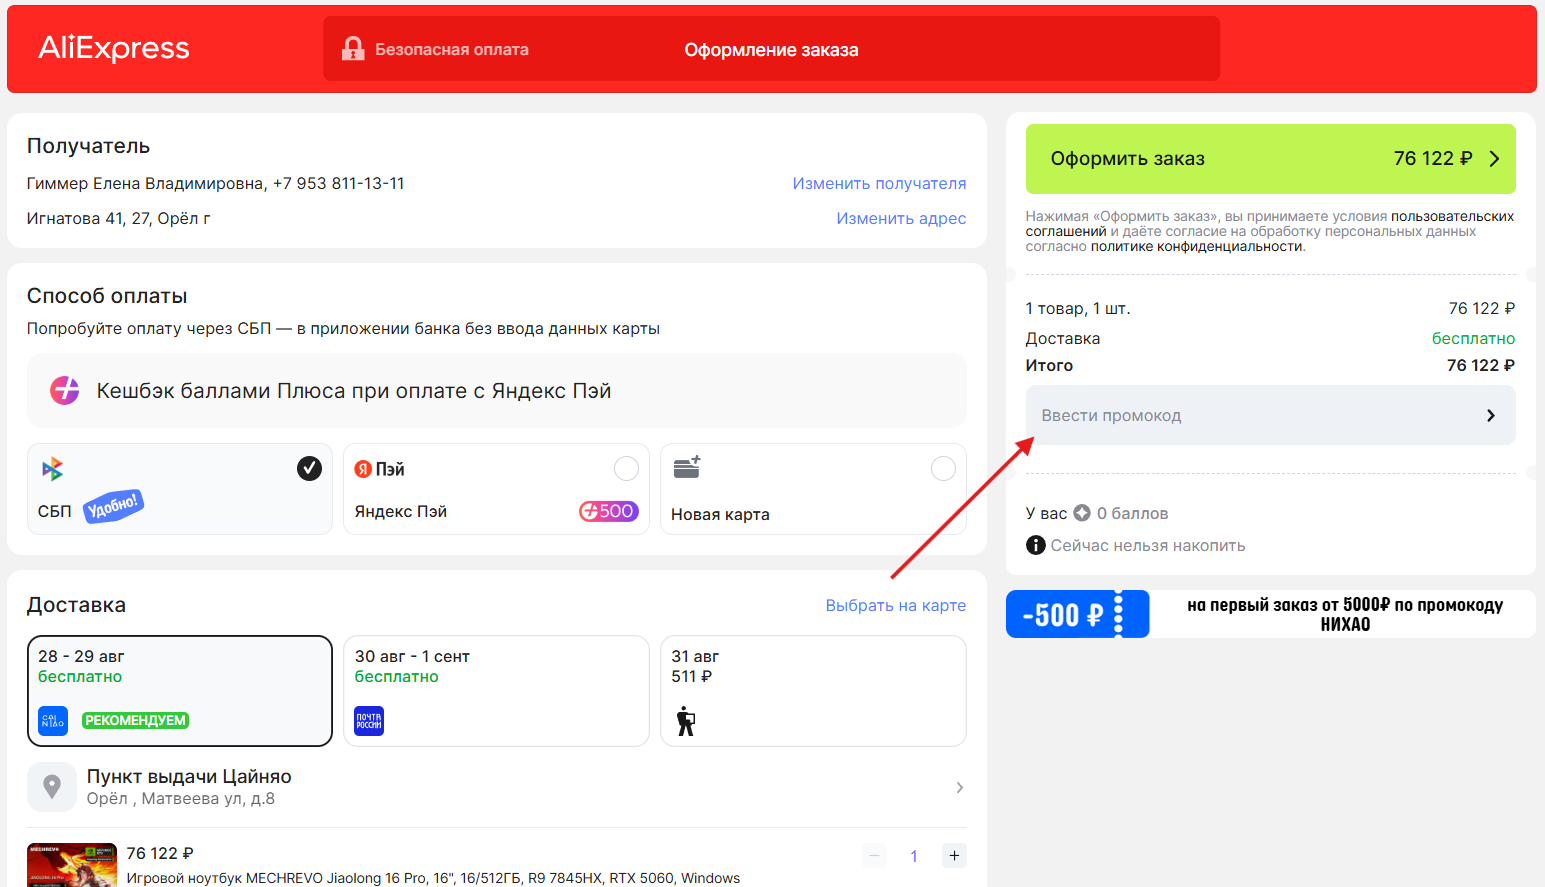Screen dimensions: 1545x887
Task: Click the secure payment lock icon
Action: click(353, 49)
